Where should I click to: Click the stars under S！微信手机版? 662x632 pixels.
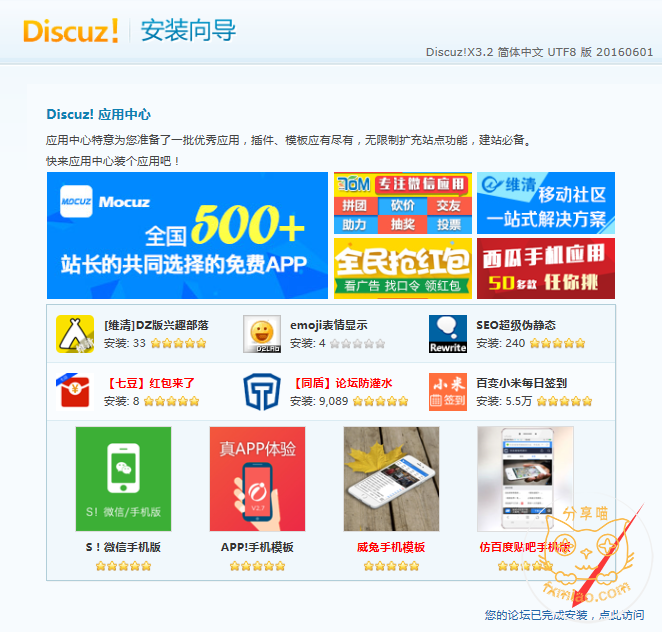[x=123, y=566]
